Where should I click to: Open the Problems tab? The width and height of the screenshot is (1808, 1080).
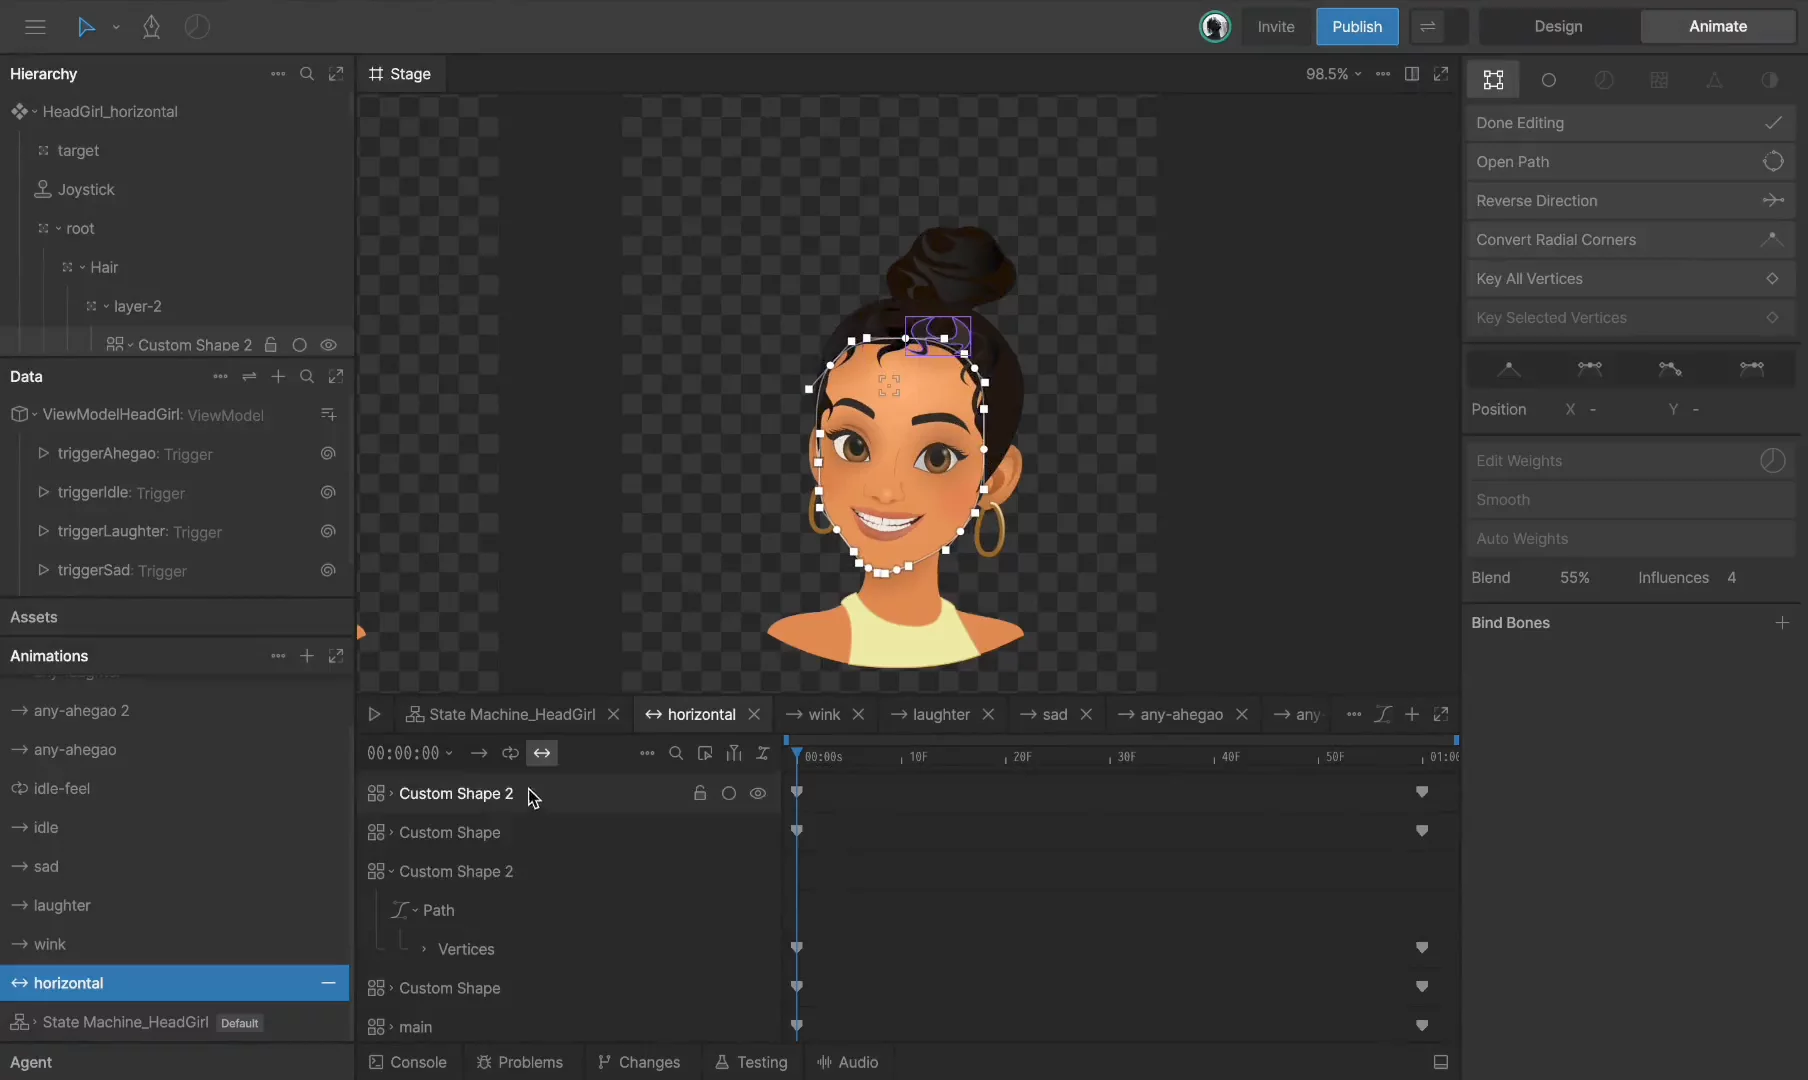(520, 1062)
